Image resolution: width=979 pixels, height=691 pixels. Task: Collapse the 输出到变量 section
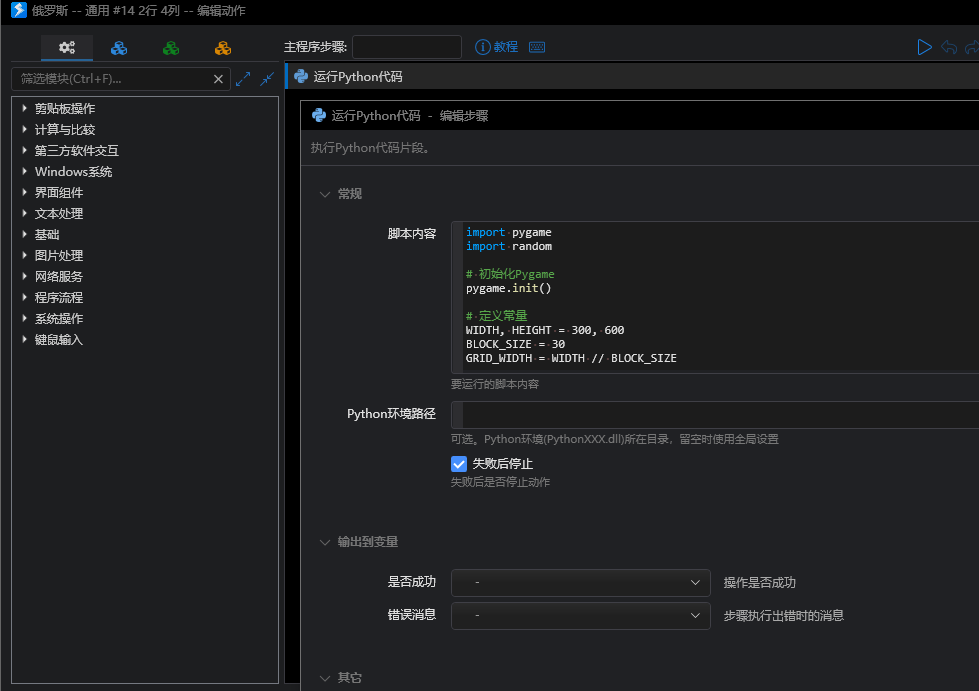325,542
